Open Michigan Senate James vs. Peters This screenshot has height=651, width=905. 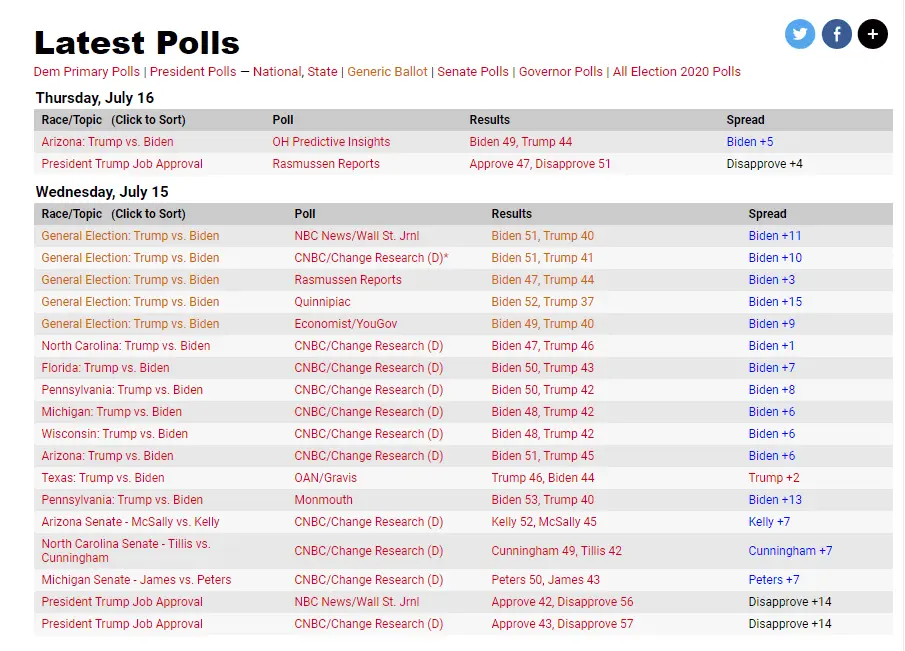pyautogui.click(x=136, y=580)
